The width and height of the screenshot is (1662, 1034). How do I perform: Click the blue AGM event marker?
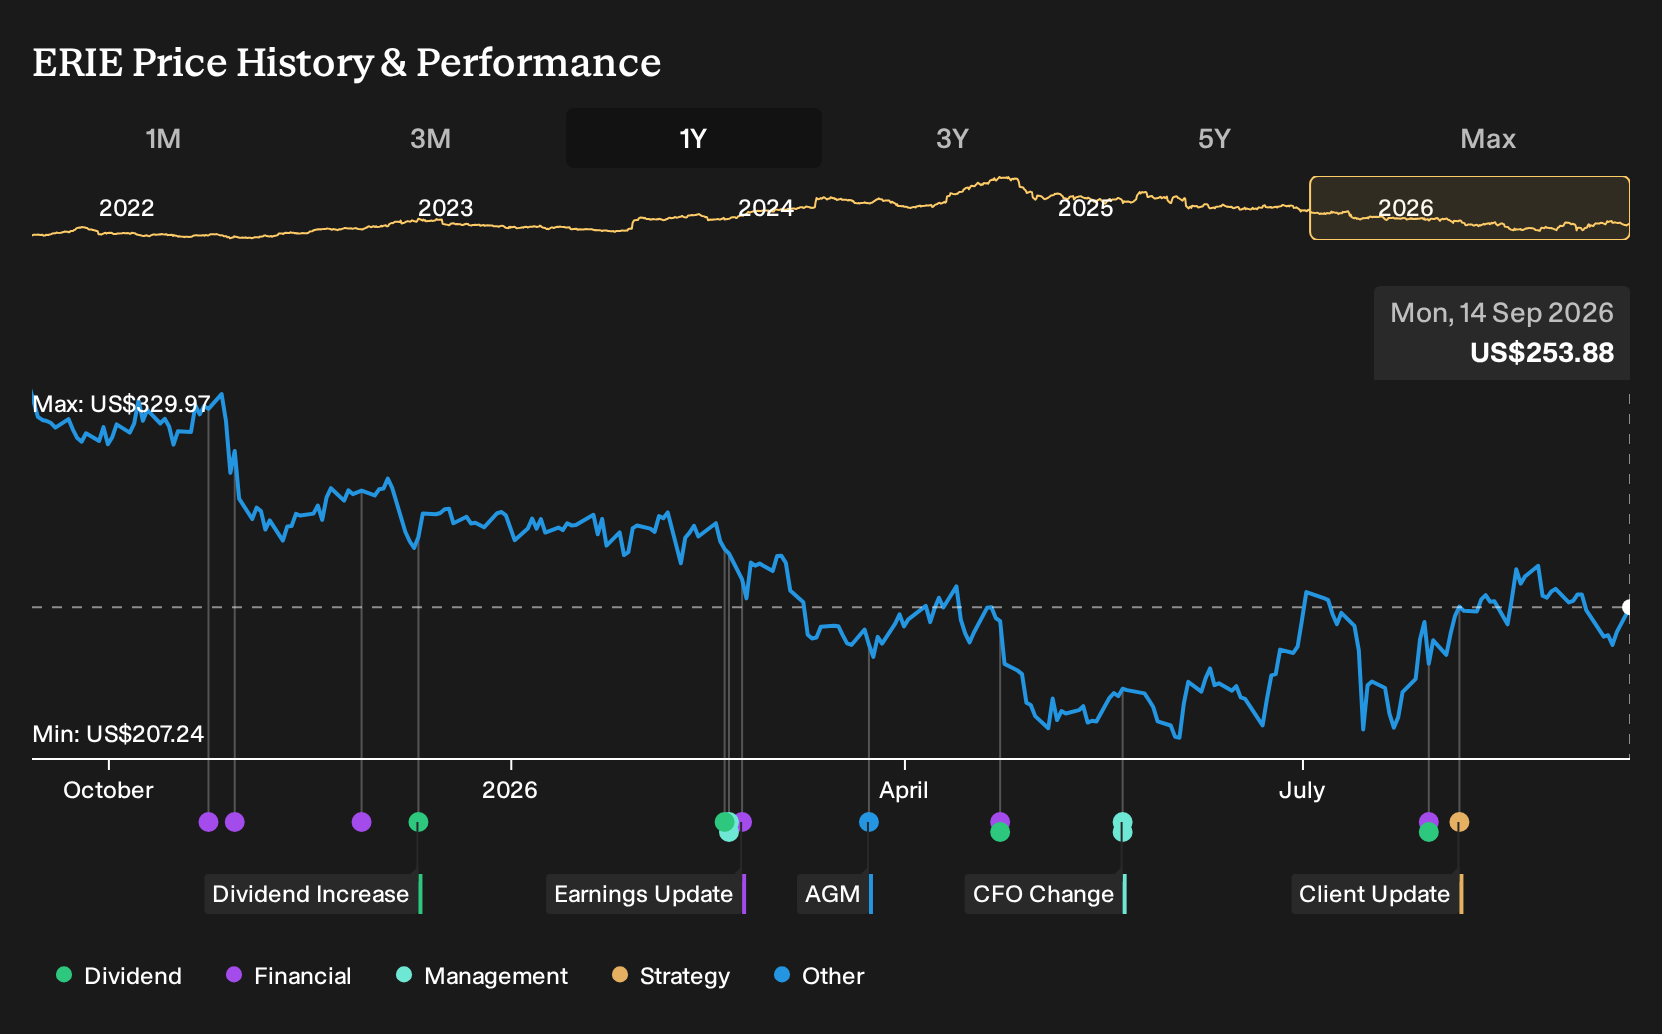[869, 822]
